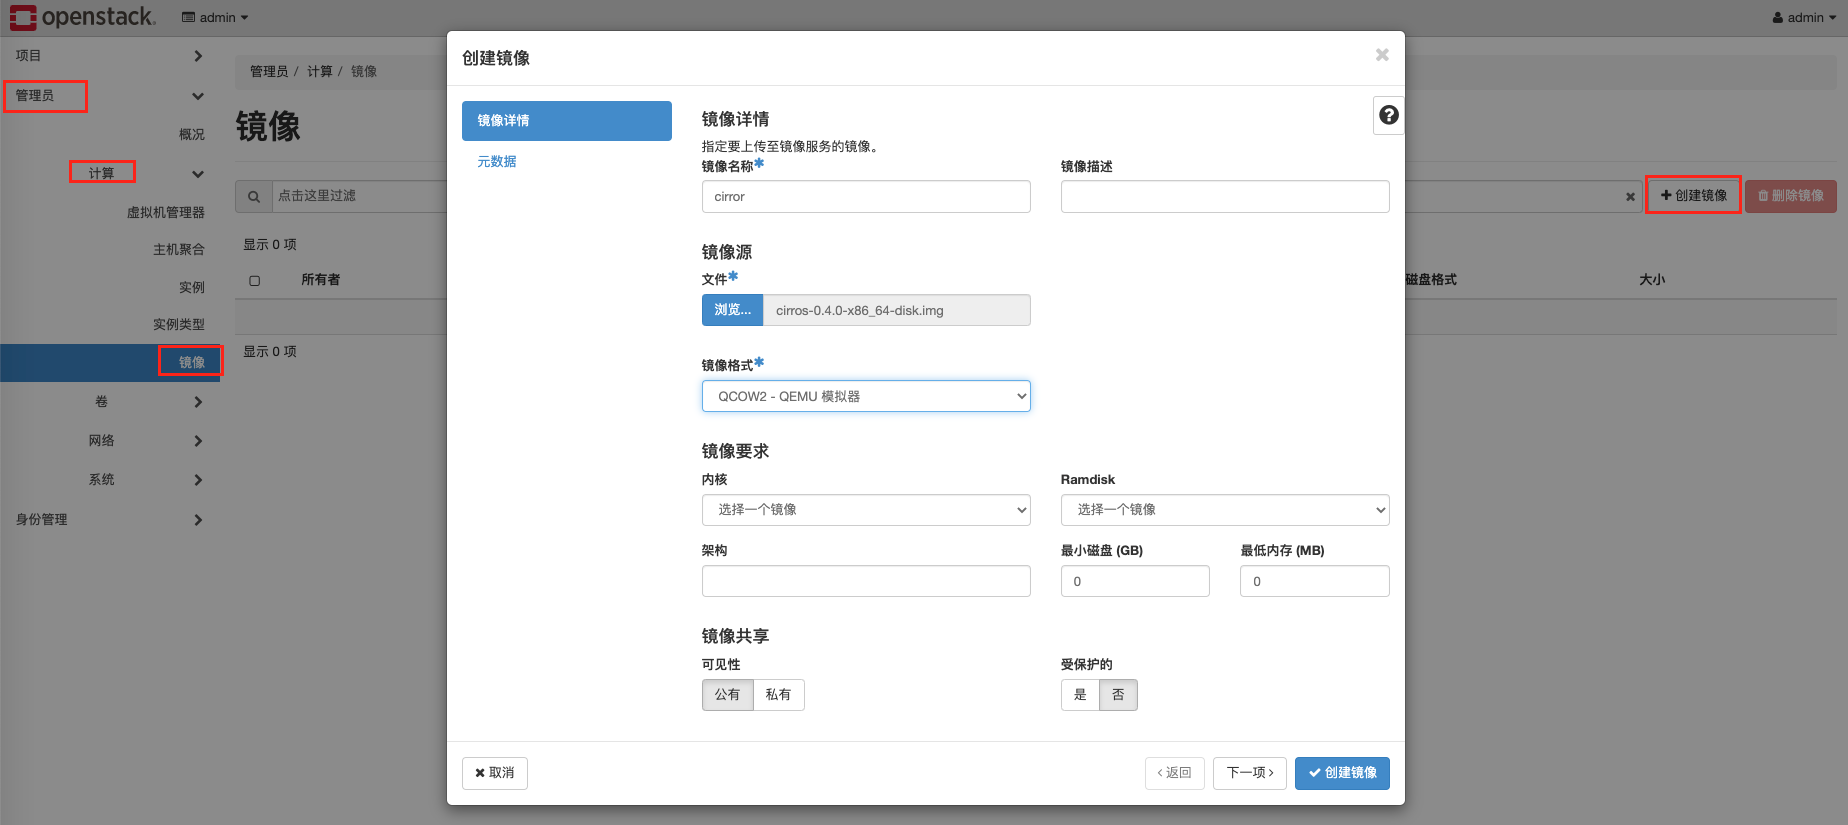Set protected to 是

click(1080, 695)
